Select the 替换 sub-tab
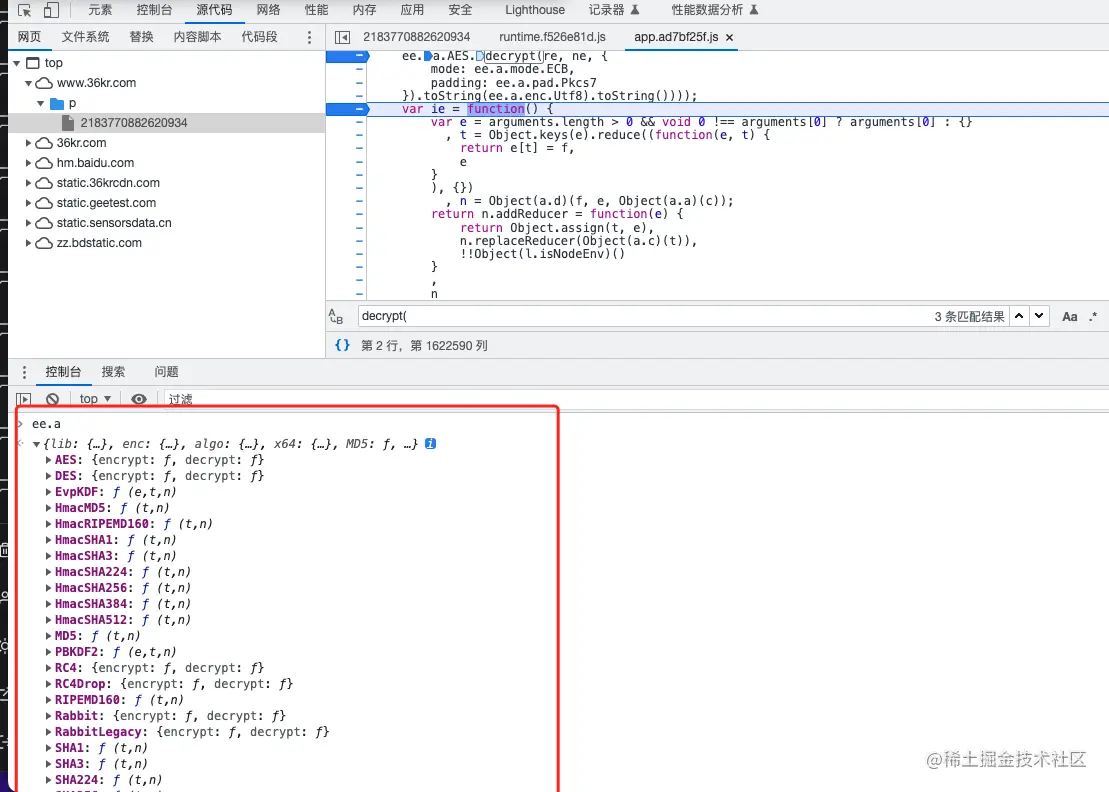The height and width of the screenshot is (792, 1109). point(141,37)
